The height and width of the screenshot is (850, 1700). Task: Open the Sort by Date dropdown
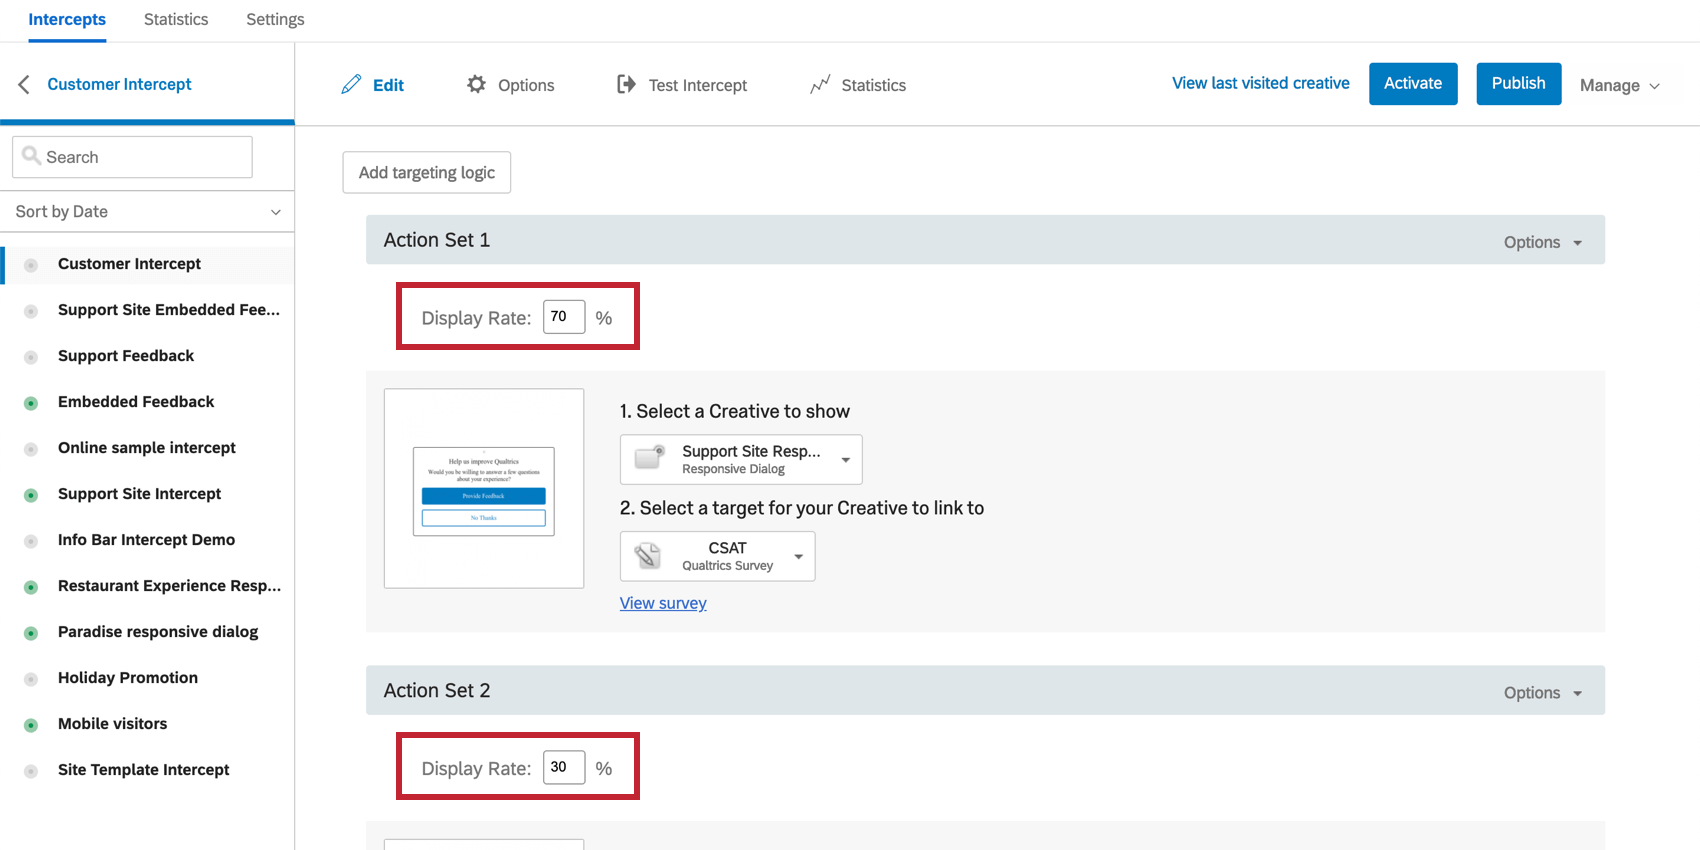click(147, 212)
